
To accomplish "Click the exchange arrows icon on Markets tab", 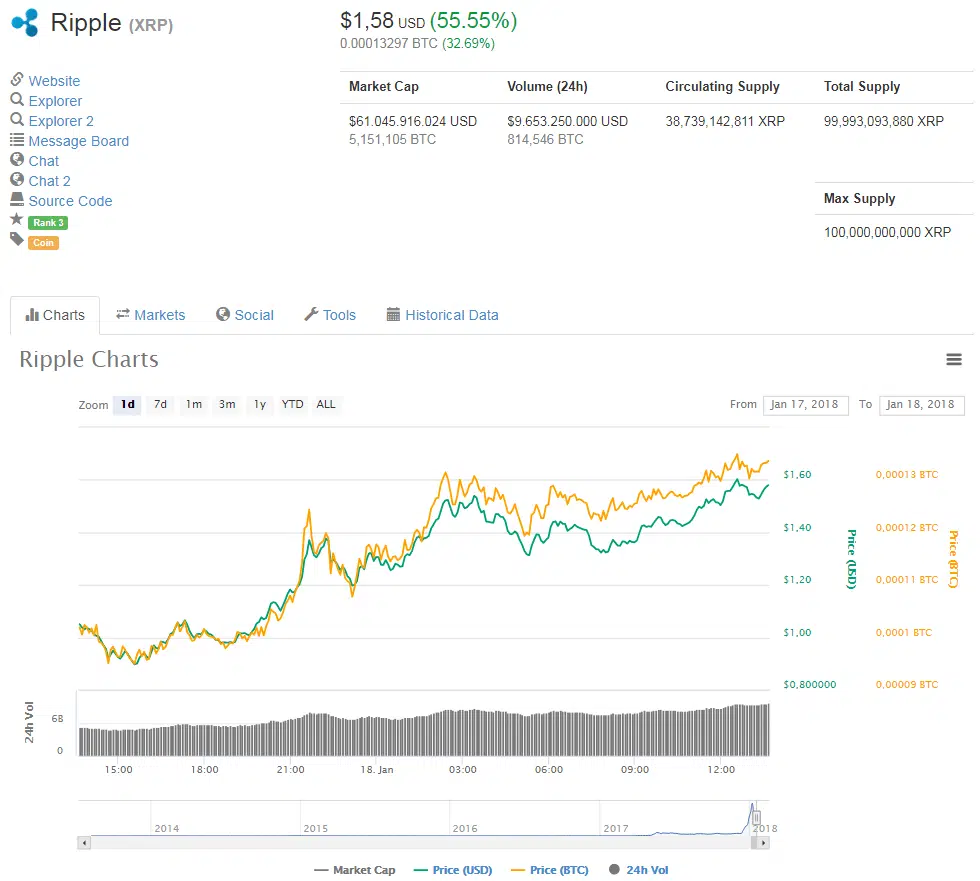I will click(x=122, y=314).
